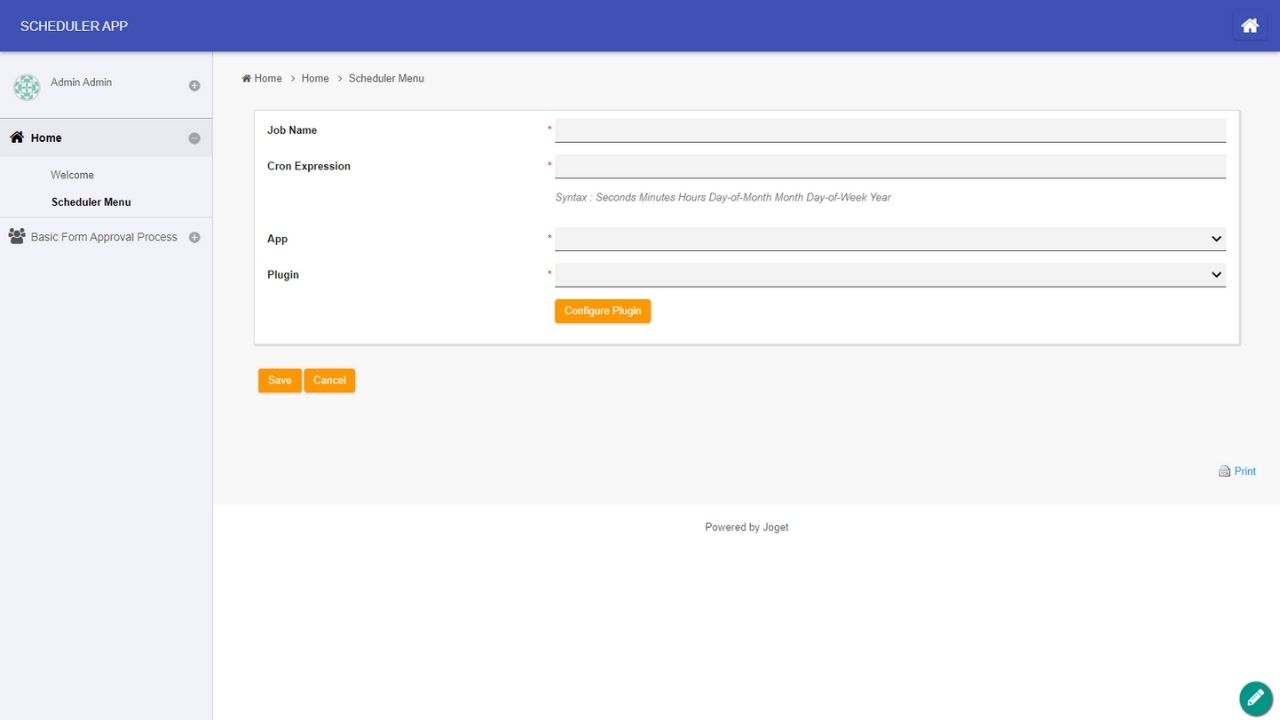Click the green pencil edit icon
Image resolution: width=1280 pixels, height=720 pixels.
1255,698
